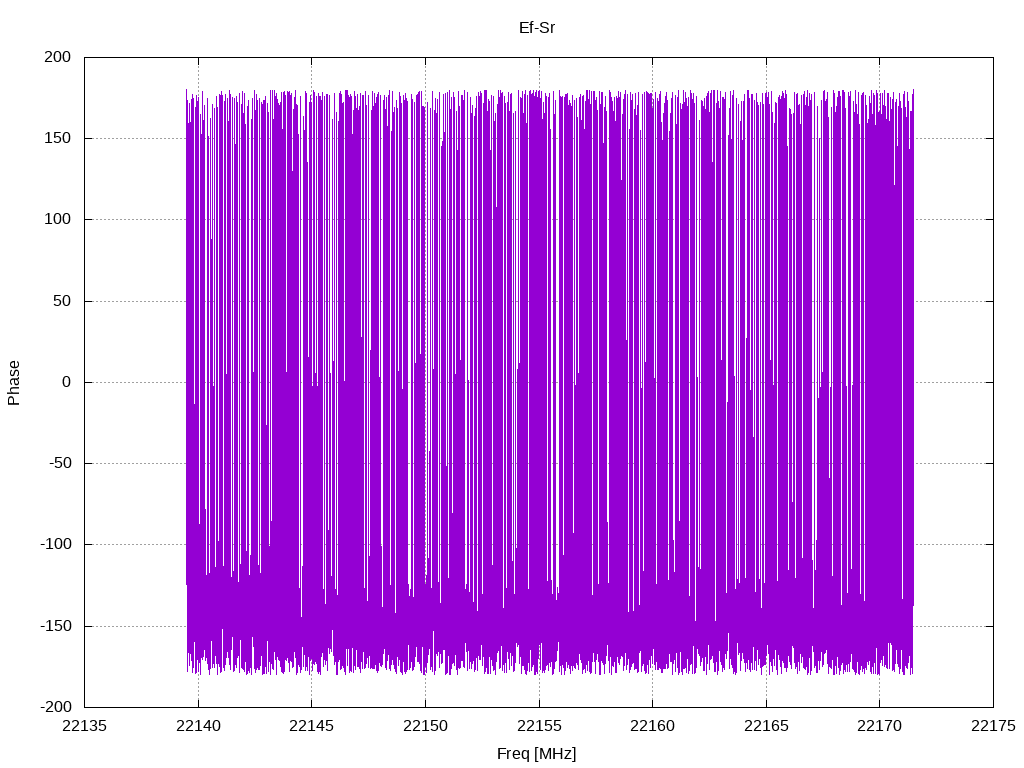The height and width of the screenshot is (768, 1024).
Task: Click the x-axis tick label 22135
Action: [84, 726]
